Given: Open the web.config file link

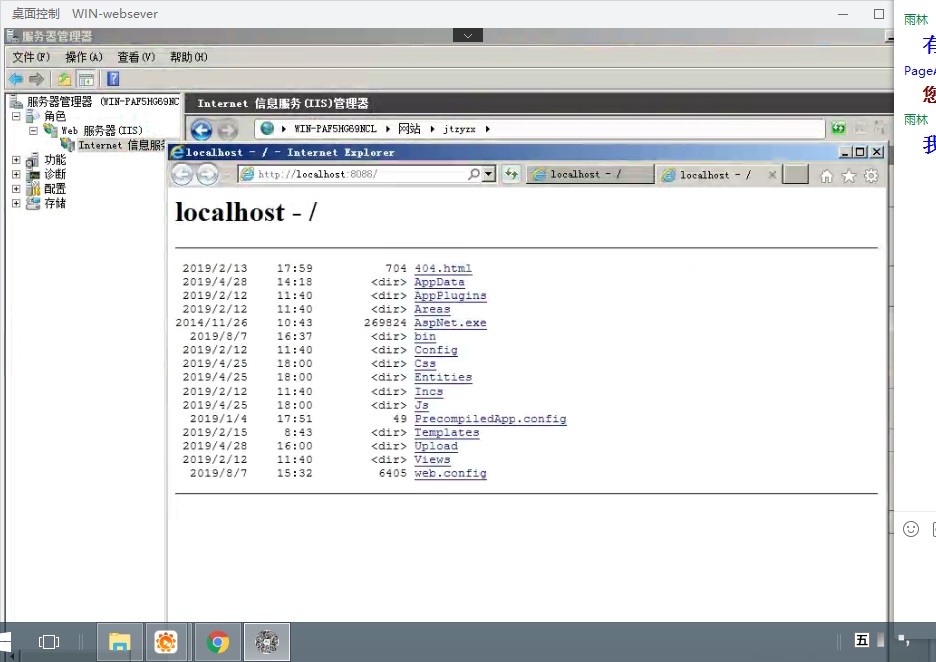Looking at the screenshot, I should click(450, 474).
